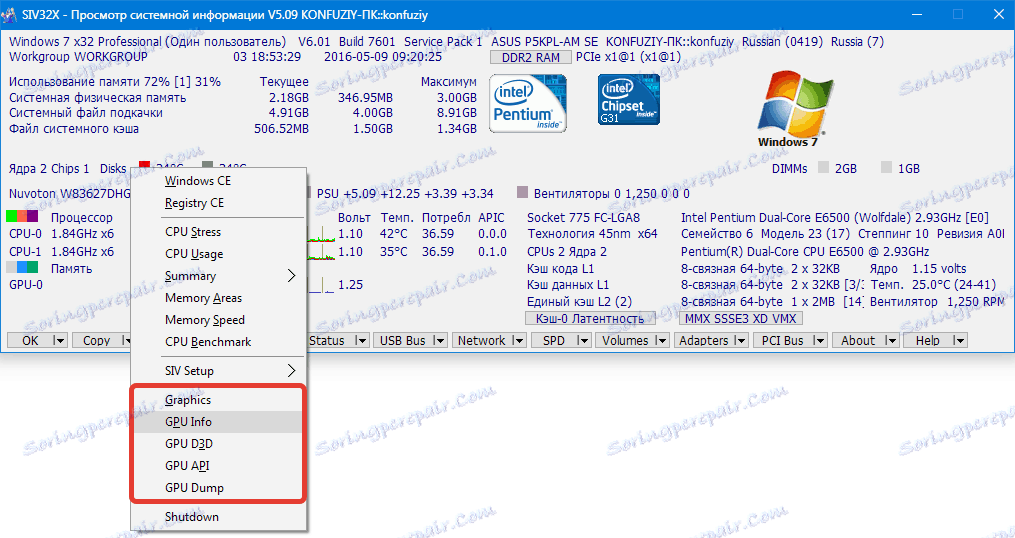Click the 1GB DIMM grey square
Viewport: 1015px width, 538px height.
click(x=886, y=168)
